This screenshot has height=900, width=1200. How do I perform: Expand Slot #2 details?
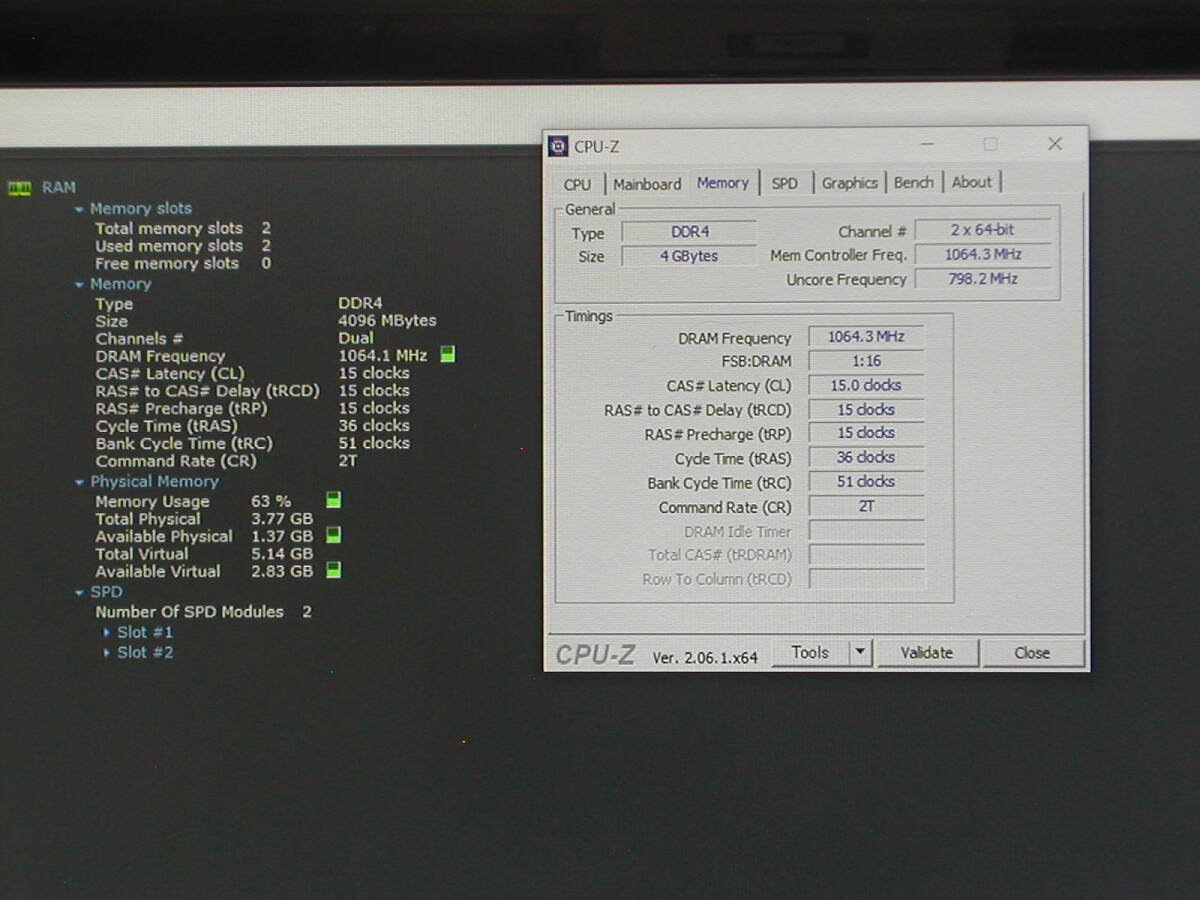[x=108, y=652]
